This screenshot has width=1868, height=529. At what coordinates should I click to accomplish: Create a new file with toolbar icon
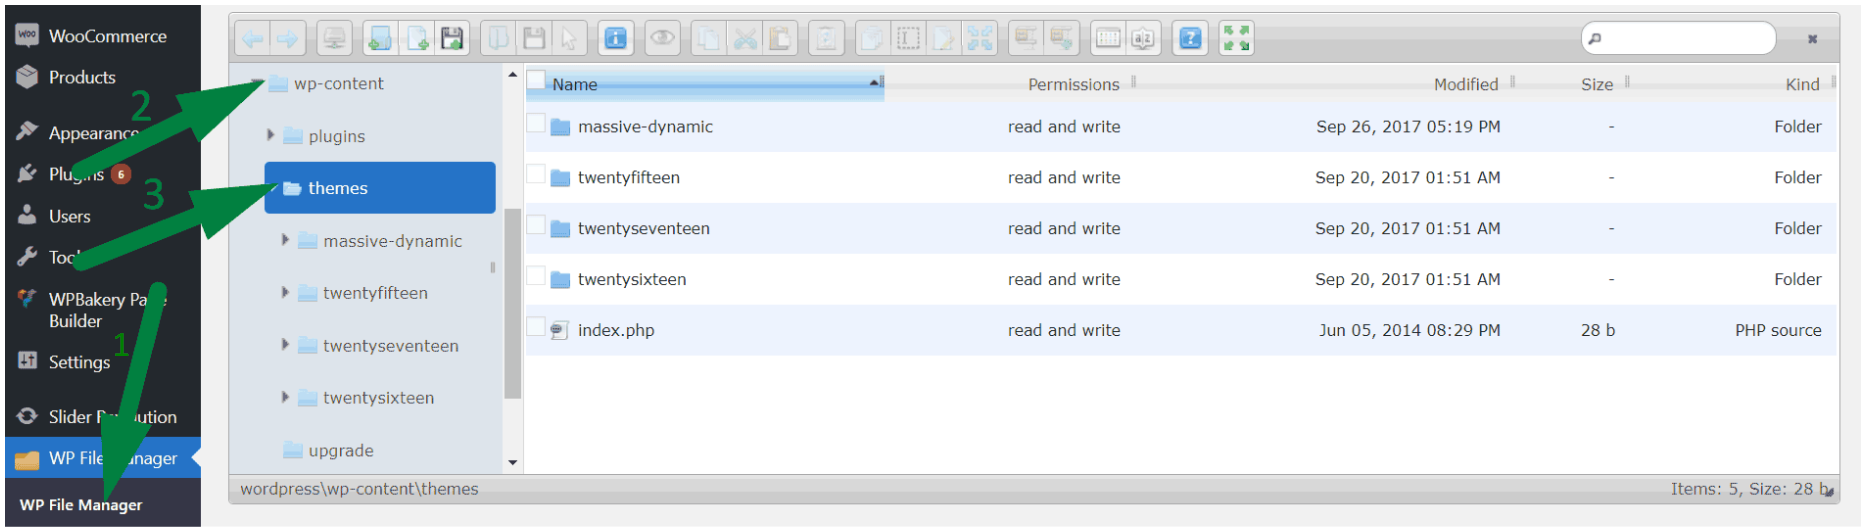(416, 39)
